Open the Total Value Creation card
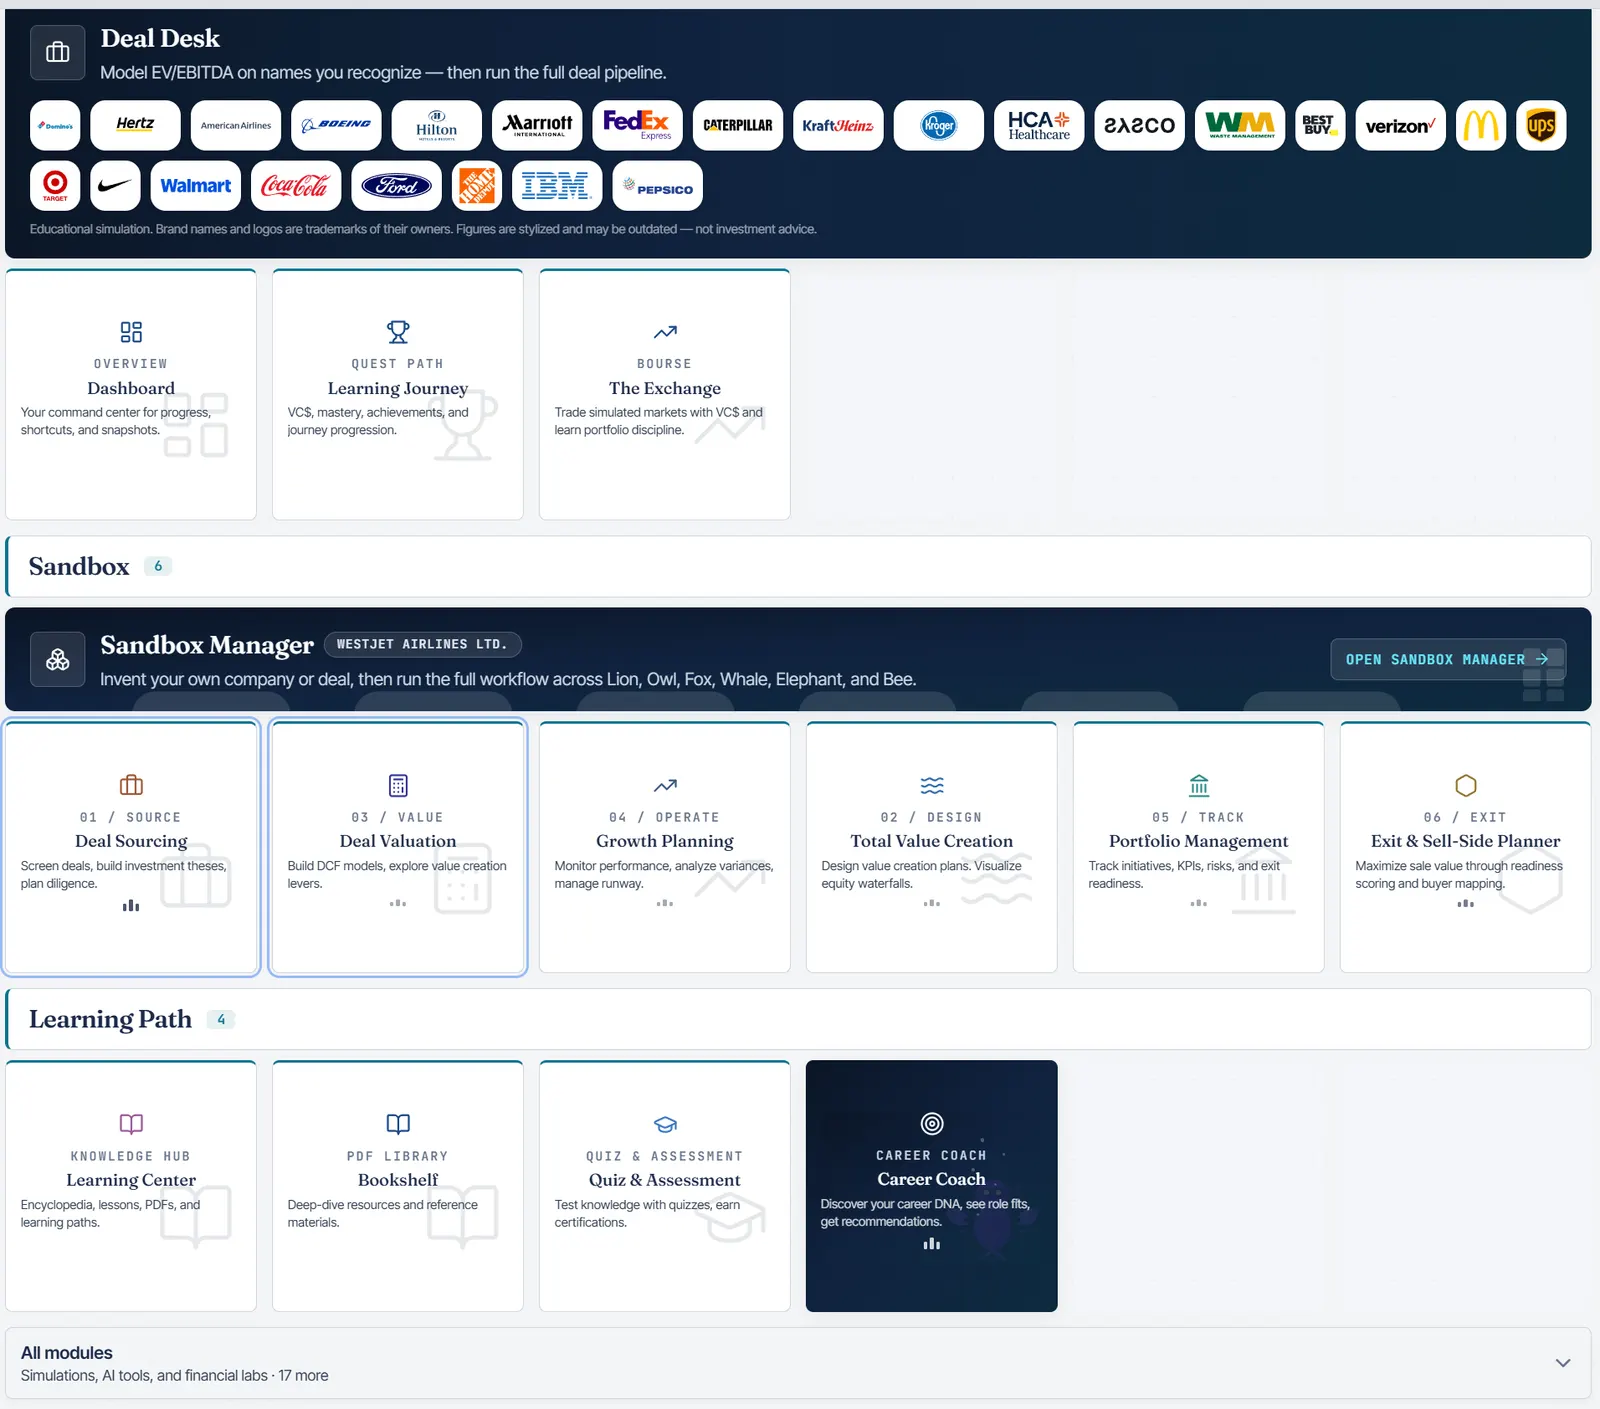This screenshot has width=1600, height=1409. tap(932, 847)
